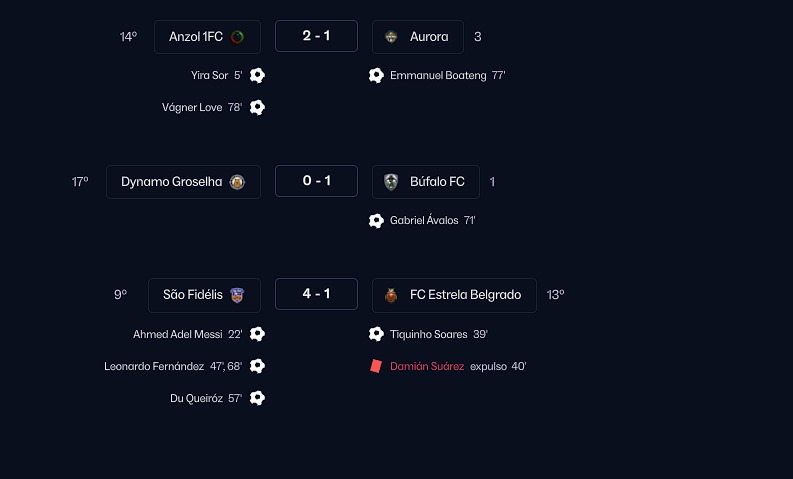Screen dimensions: 793x479
Task: Click the goal ball icon next to Yira Sor
Action: (x=257, y=75)
